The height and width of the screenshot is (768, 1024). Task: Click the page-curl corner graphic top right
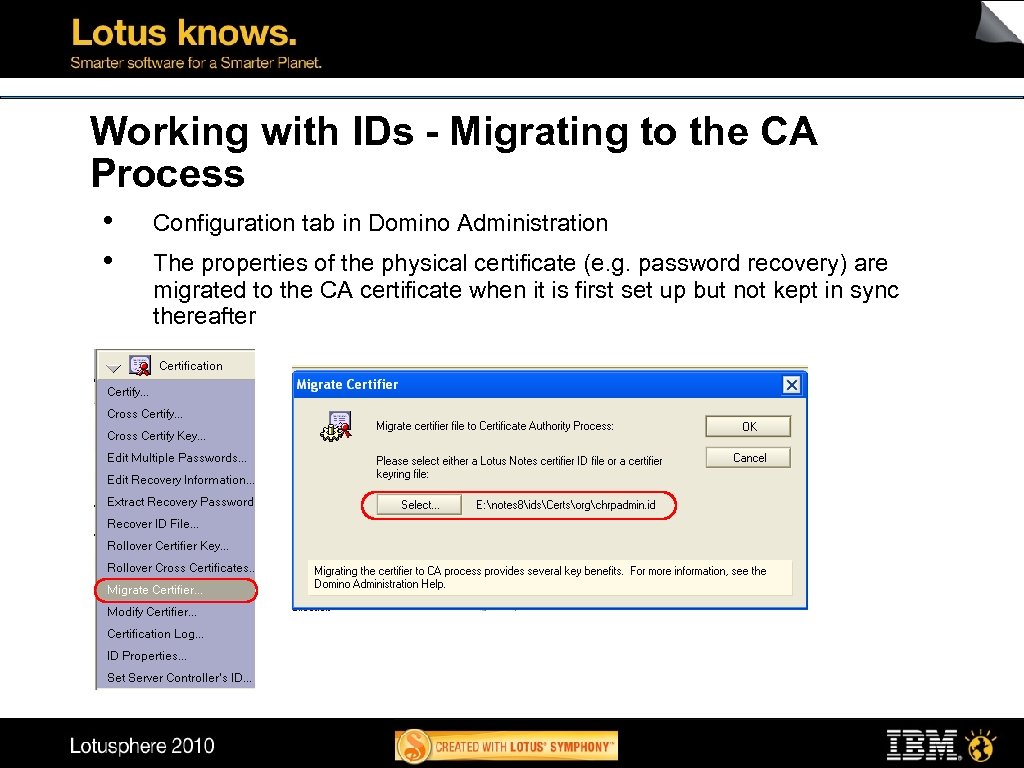[x=995, y=25]
